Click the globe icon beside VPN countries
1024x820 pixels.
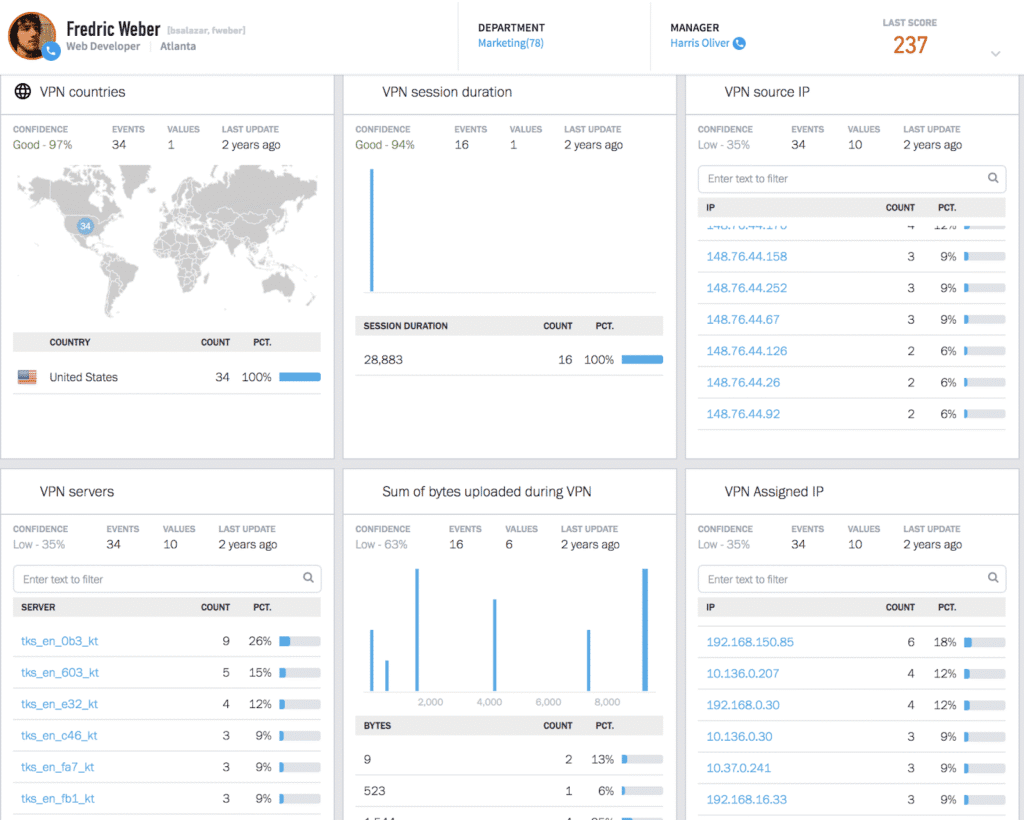22,91
